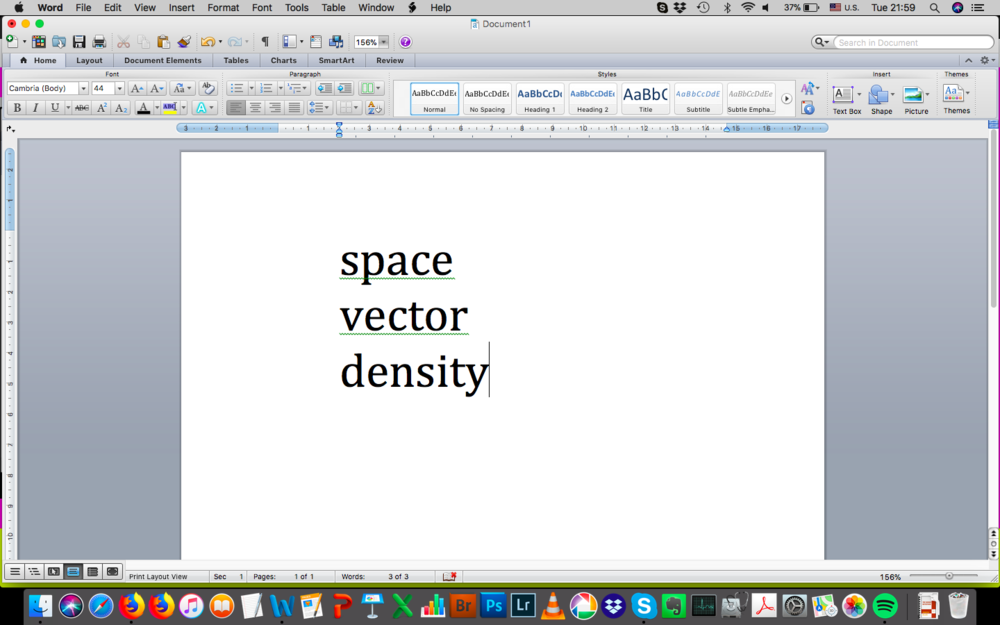Toggle show paragraph marks
This screenshot has width=1000, height=625.
coord(265,42)
